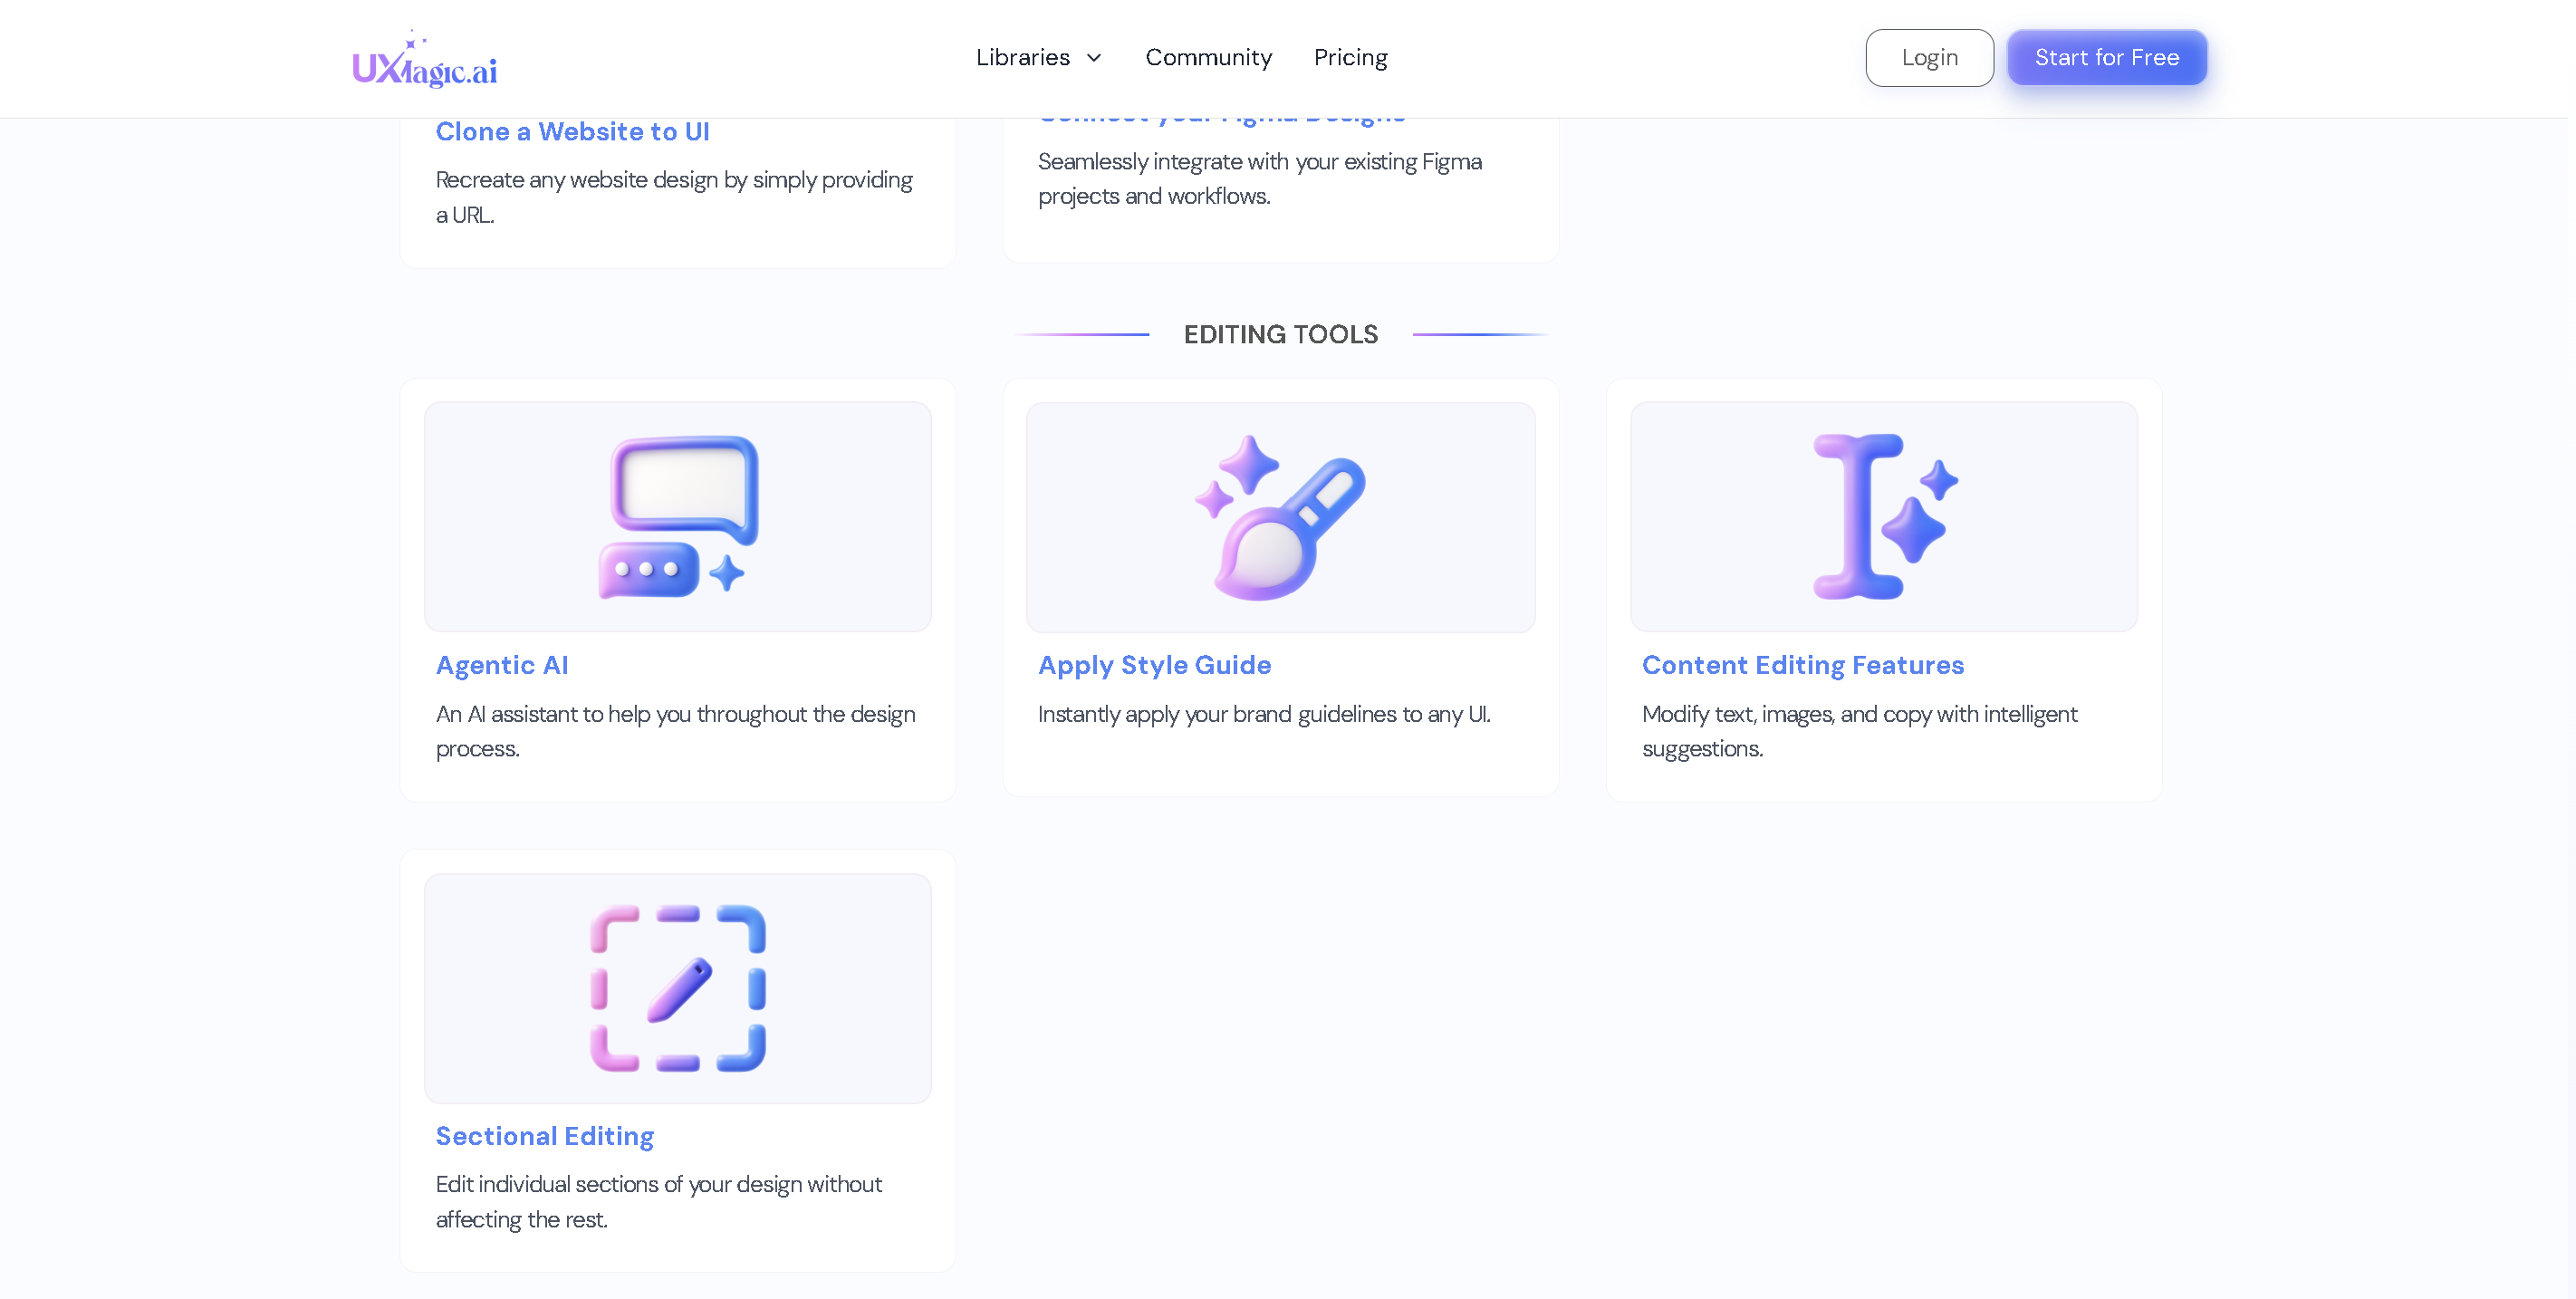This screenshot has width=2576, height=1299.
Task: Open the Sectional Editing link
Action: pos(544,1136)
